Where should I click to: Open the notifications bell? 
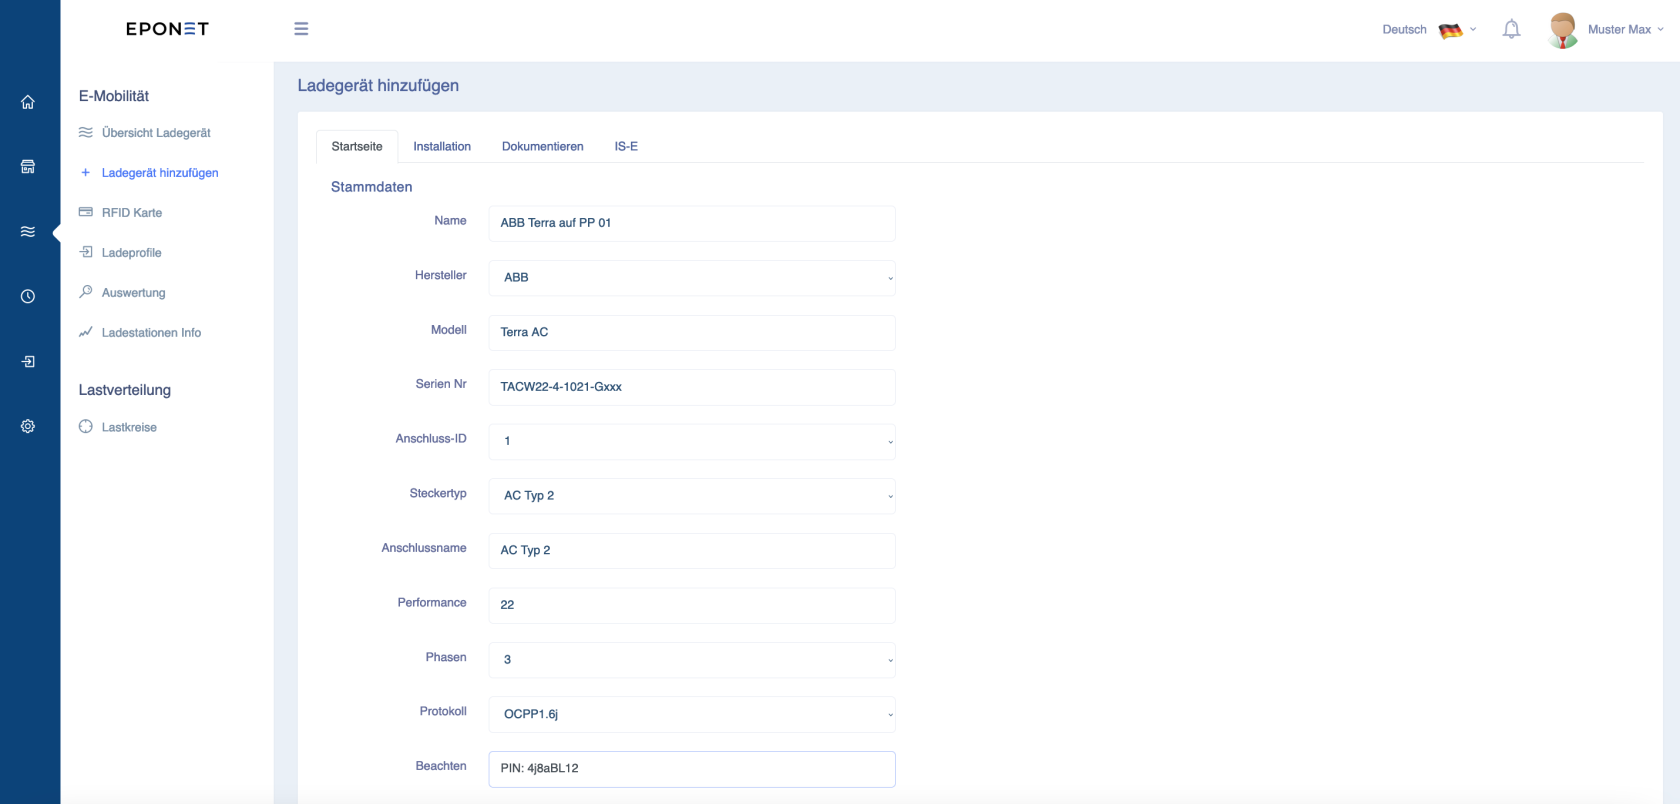pos(1511,29)
